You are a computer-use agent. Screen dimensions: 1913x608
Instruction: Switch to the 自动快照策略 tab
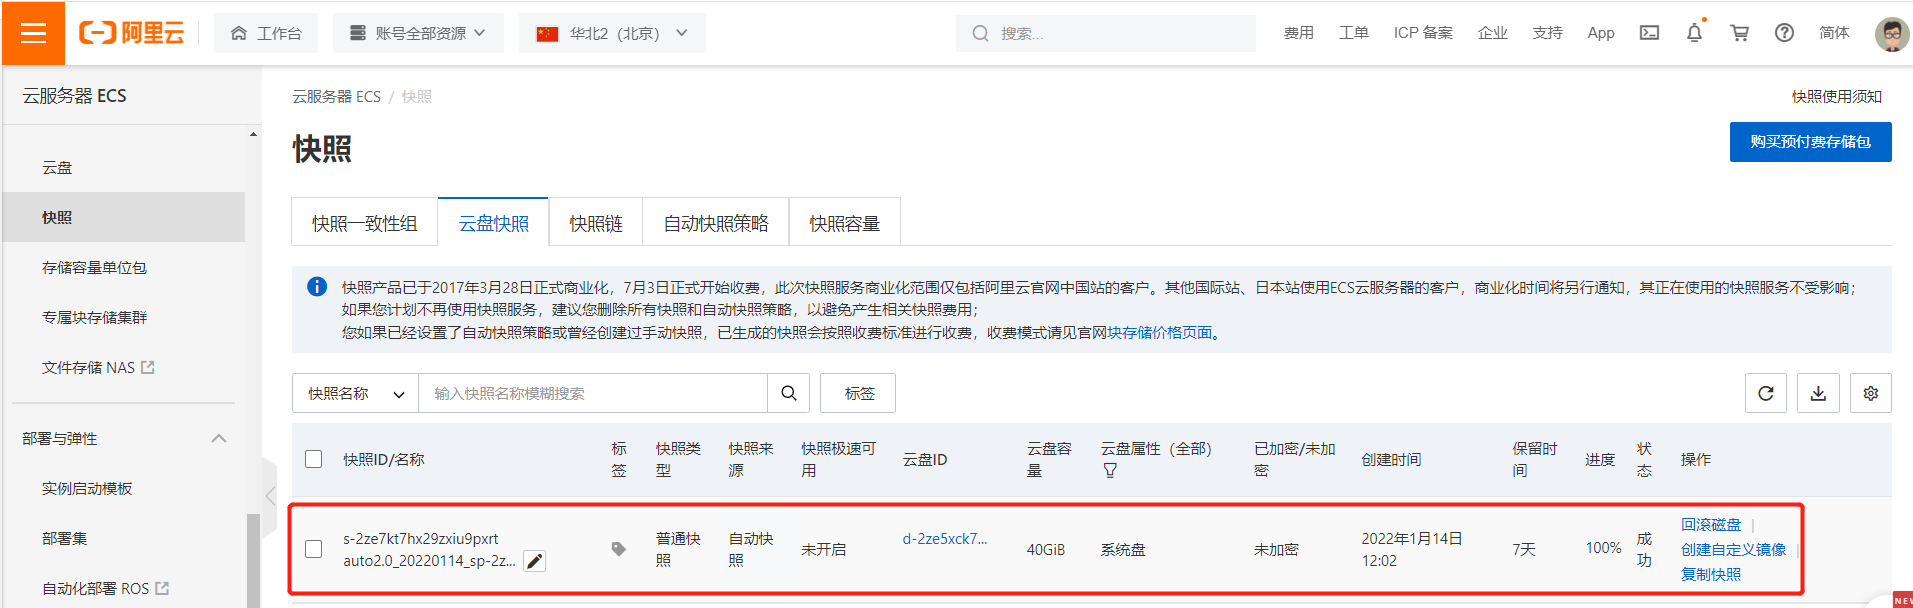click(x=716, y=223)
